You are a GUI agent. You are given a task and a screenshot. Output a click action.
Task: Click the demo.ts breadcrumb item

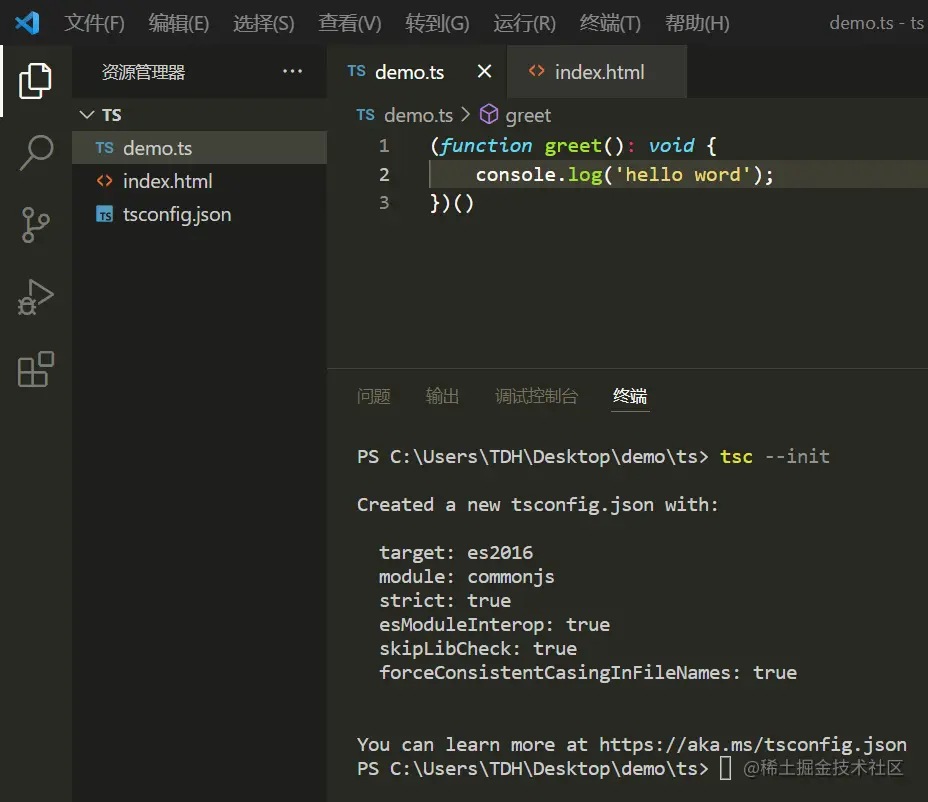[418, 115]
